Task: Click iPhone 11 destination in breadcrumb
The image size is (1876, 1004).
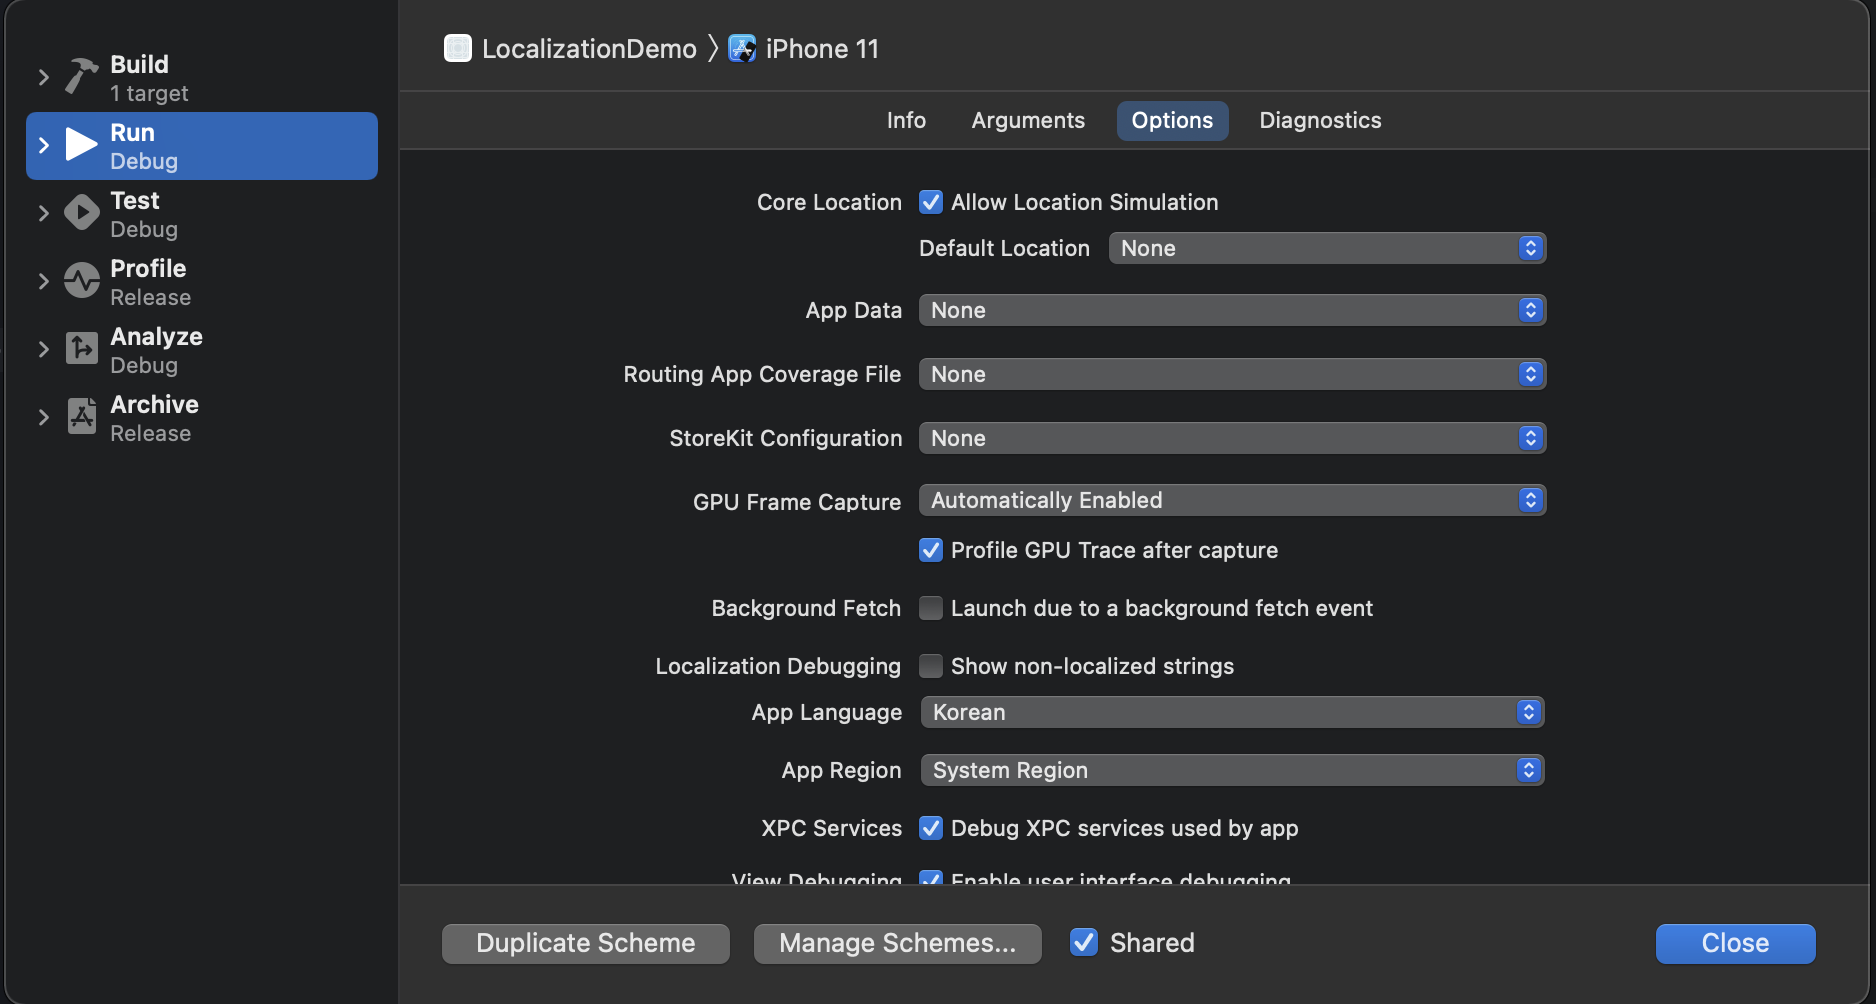Action: tap(822, 49)
